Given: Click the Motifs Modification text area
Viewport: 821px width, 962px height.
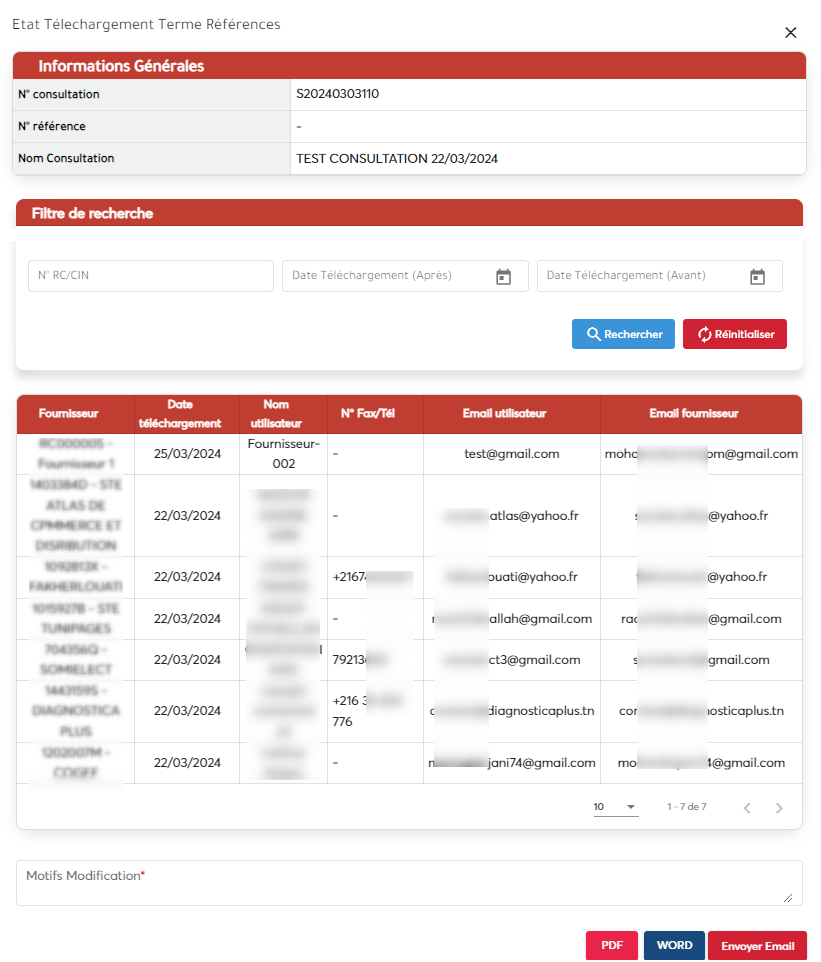Looking at the screenshot, I should tap(408, 883).
